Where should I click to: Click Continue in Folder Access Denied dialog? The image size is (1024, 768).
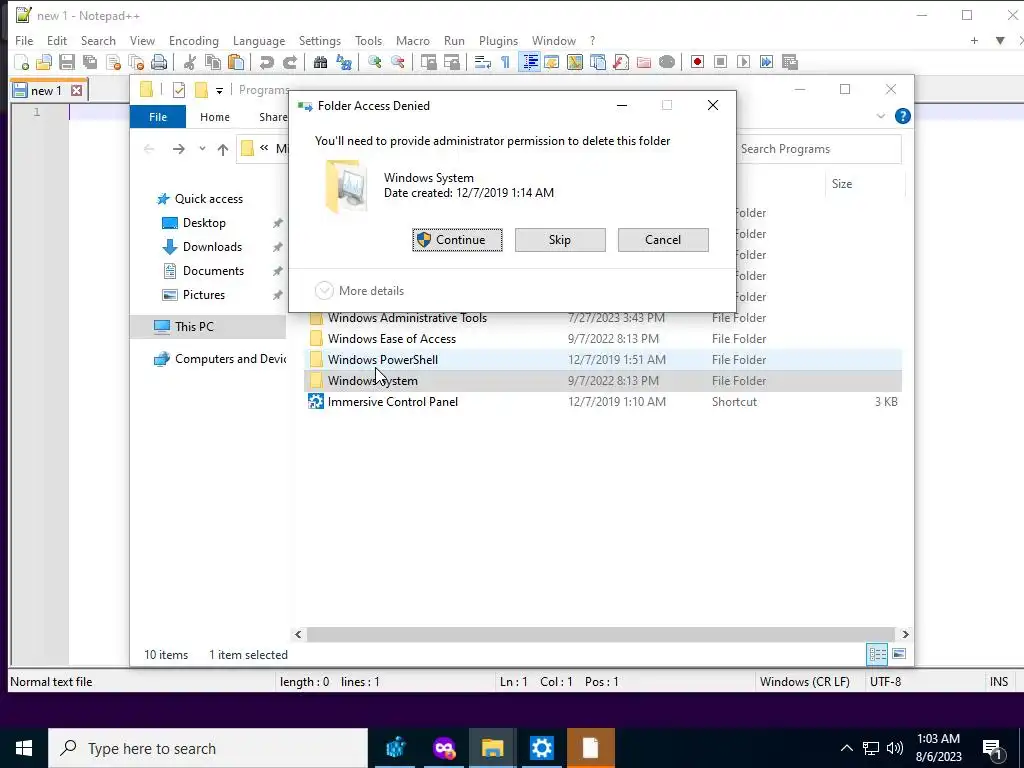pyautogui.click(x=457, y=240)
